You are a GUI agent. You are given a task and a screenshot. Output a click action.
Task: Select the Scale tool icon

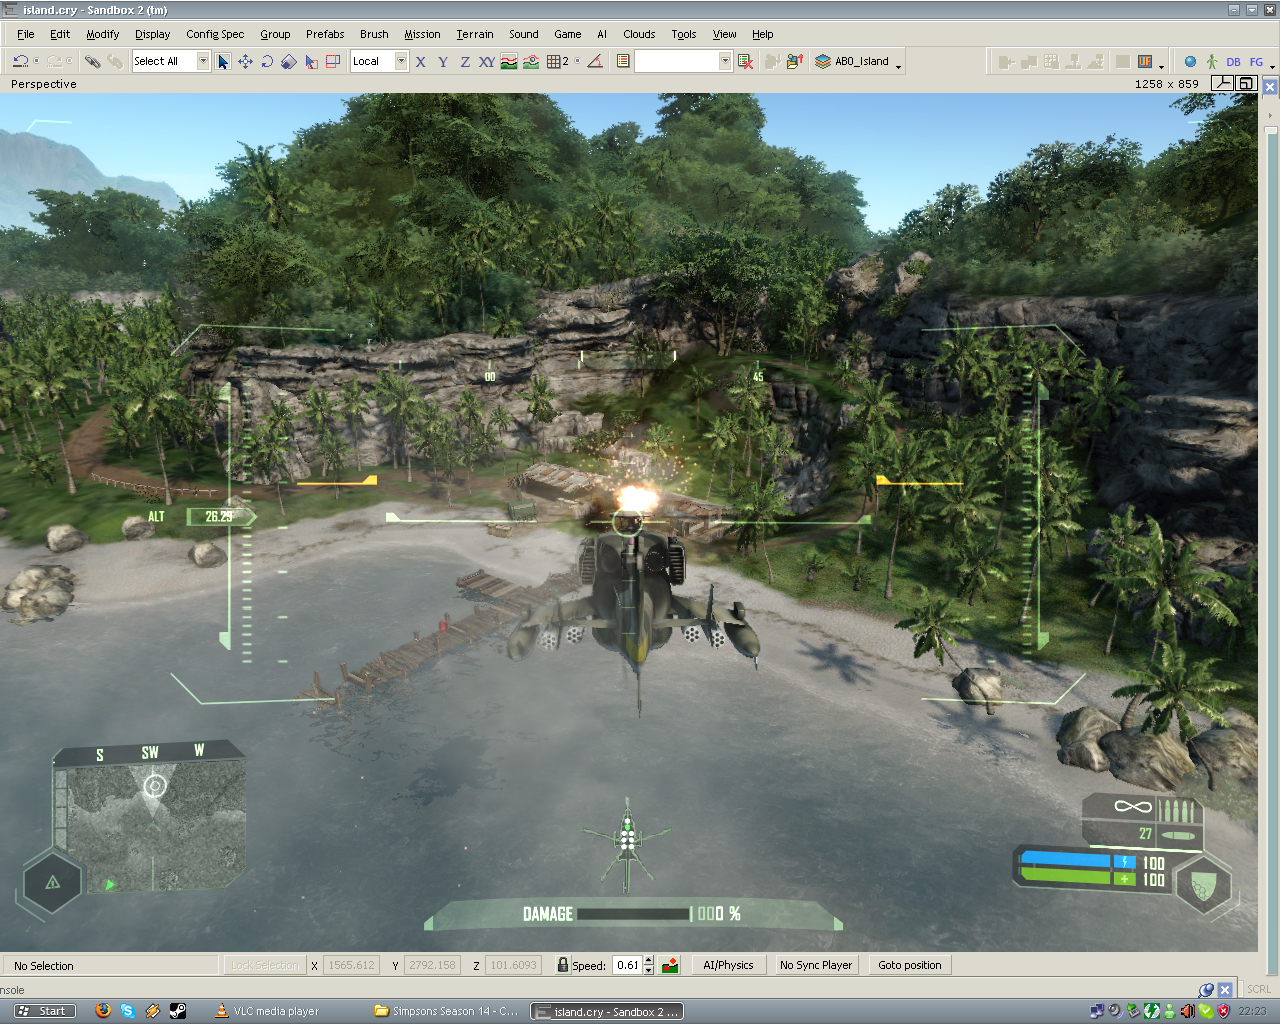click(x=289, y=61)
